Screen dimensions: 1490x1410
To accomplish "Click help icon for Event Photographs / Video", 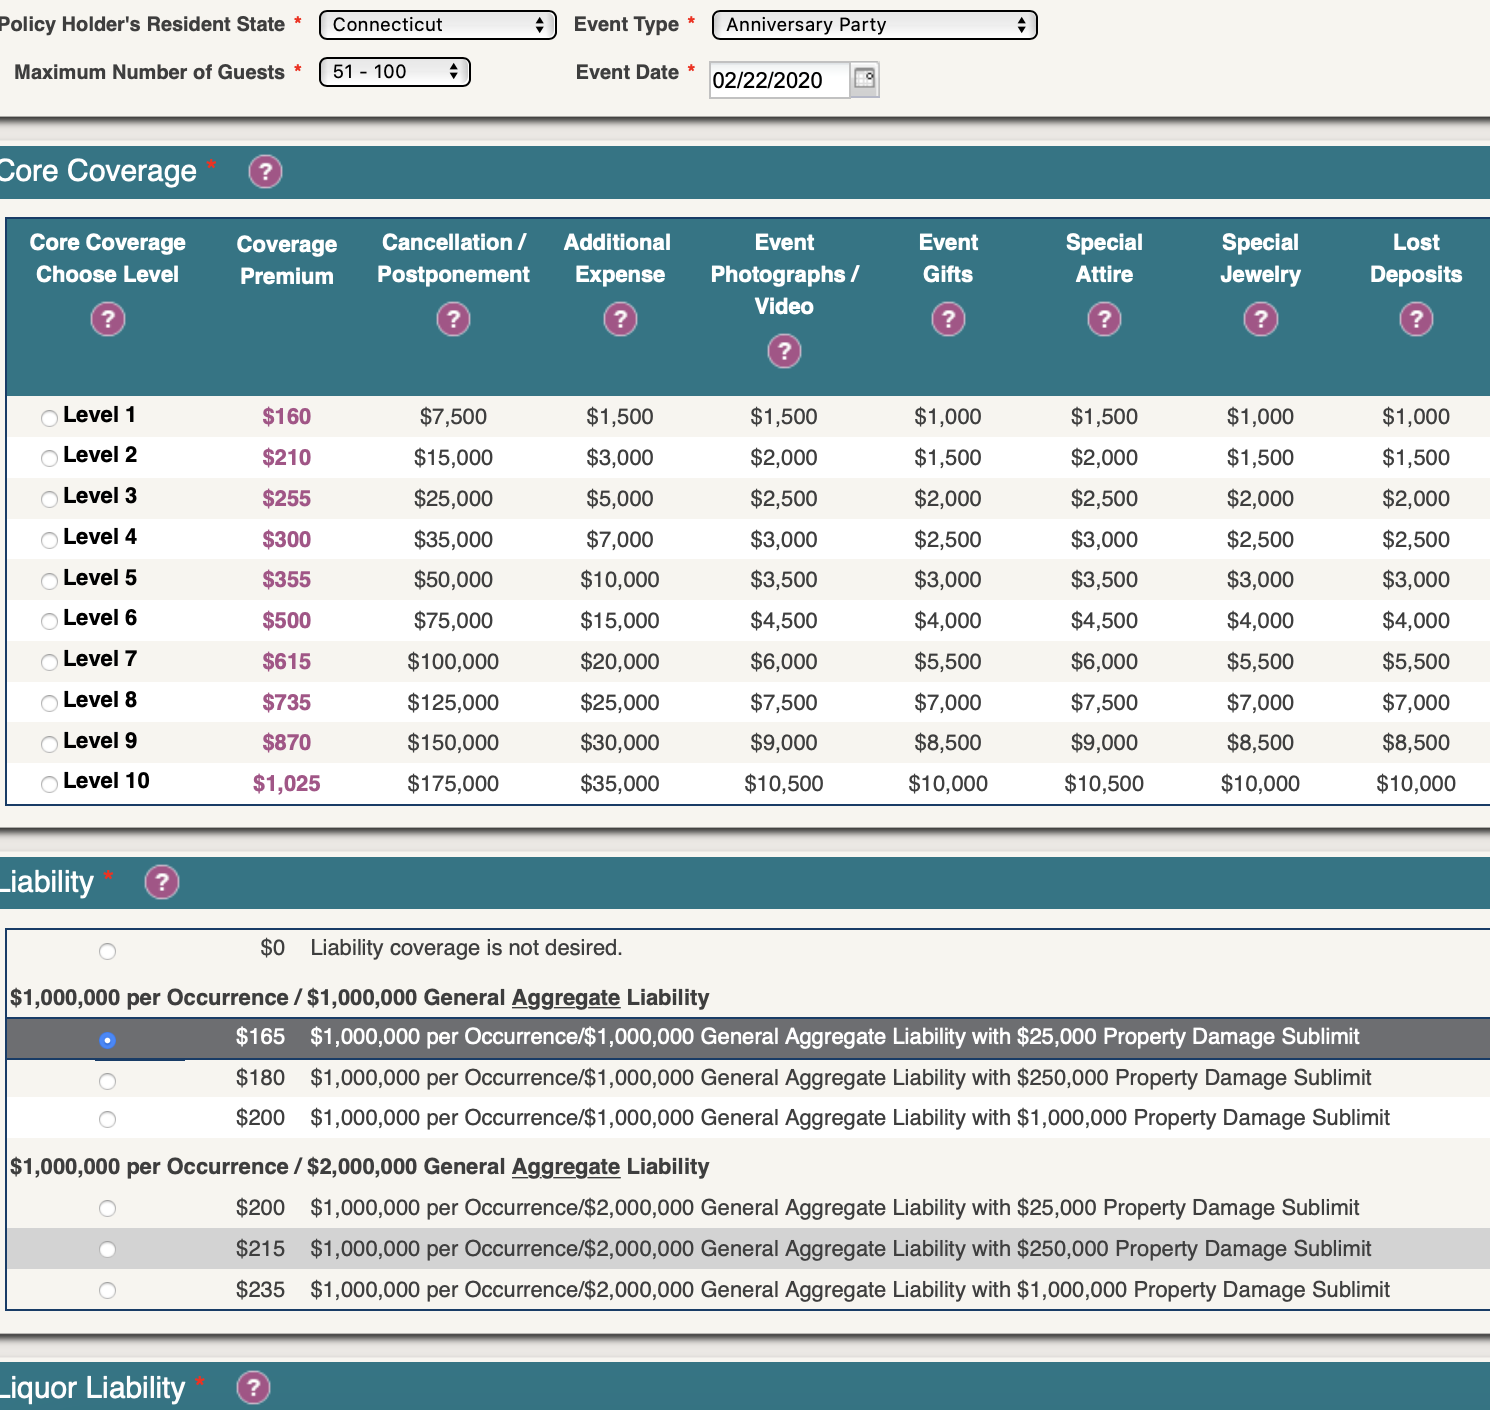I will tap(784, 352).
